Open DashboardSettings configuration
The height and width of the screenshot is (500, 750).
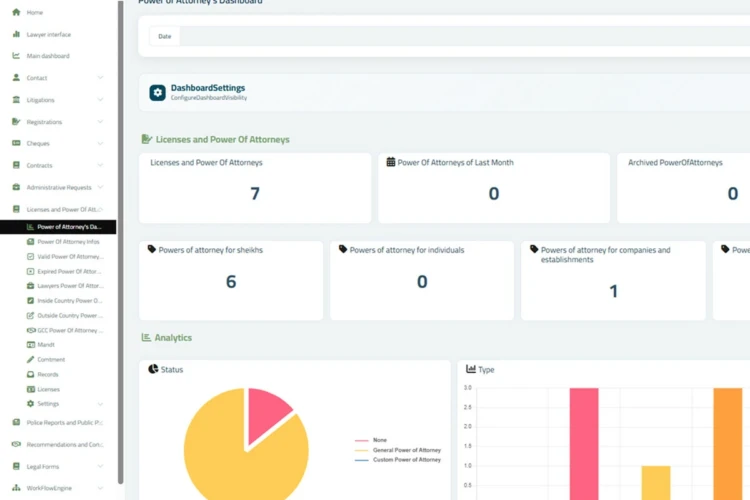click(208, 88)
